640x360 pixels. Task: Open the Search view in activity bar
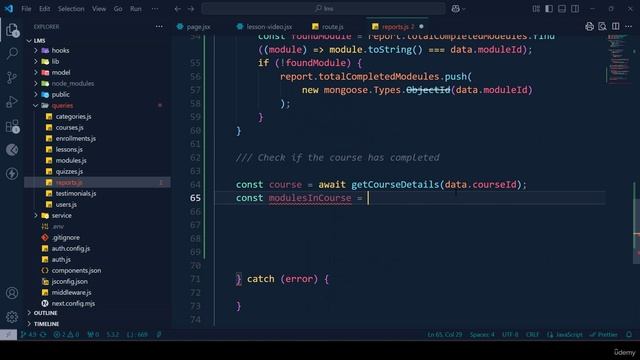(x=12, y=53)
